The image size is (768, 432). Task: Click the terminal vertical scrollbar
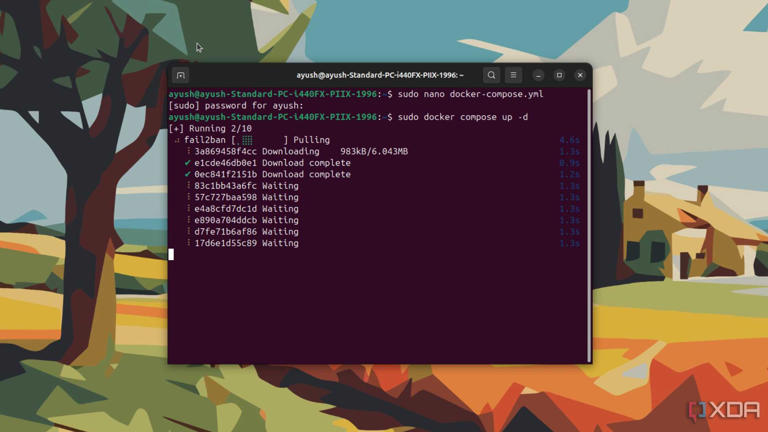pyautogui.click(x=589, y=225)
